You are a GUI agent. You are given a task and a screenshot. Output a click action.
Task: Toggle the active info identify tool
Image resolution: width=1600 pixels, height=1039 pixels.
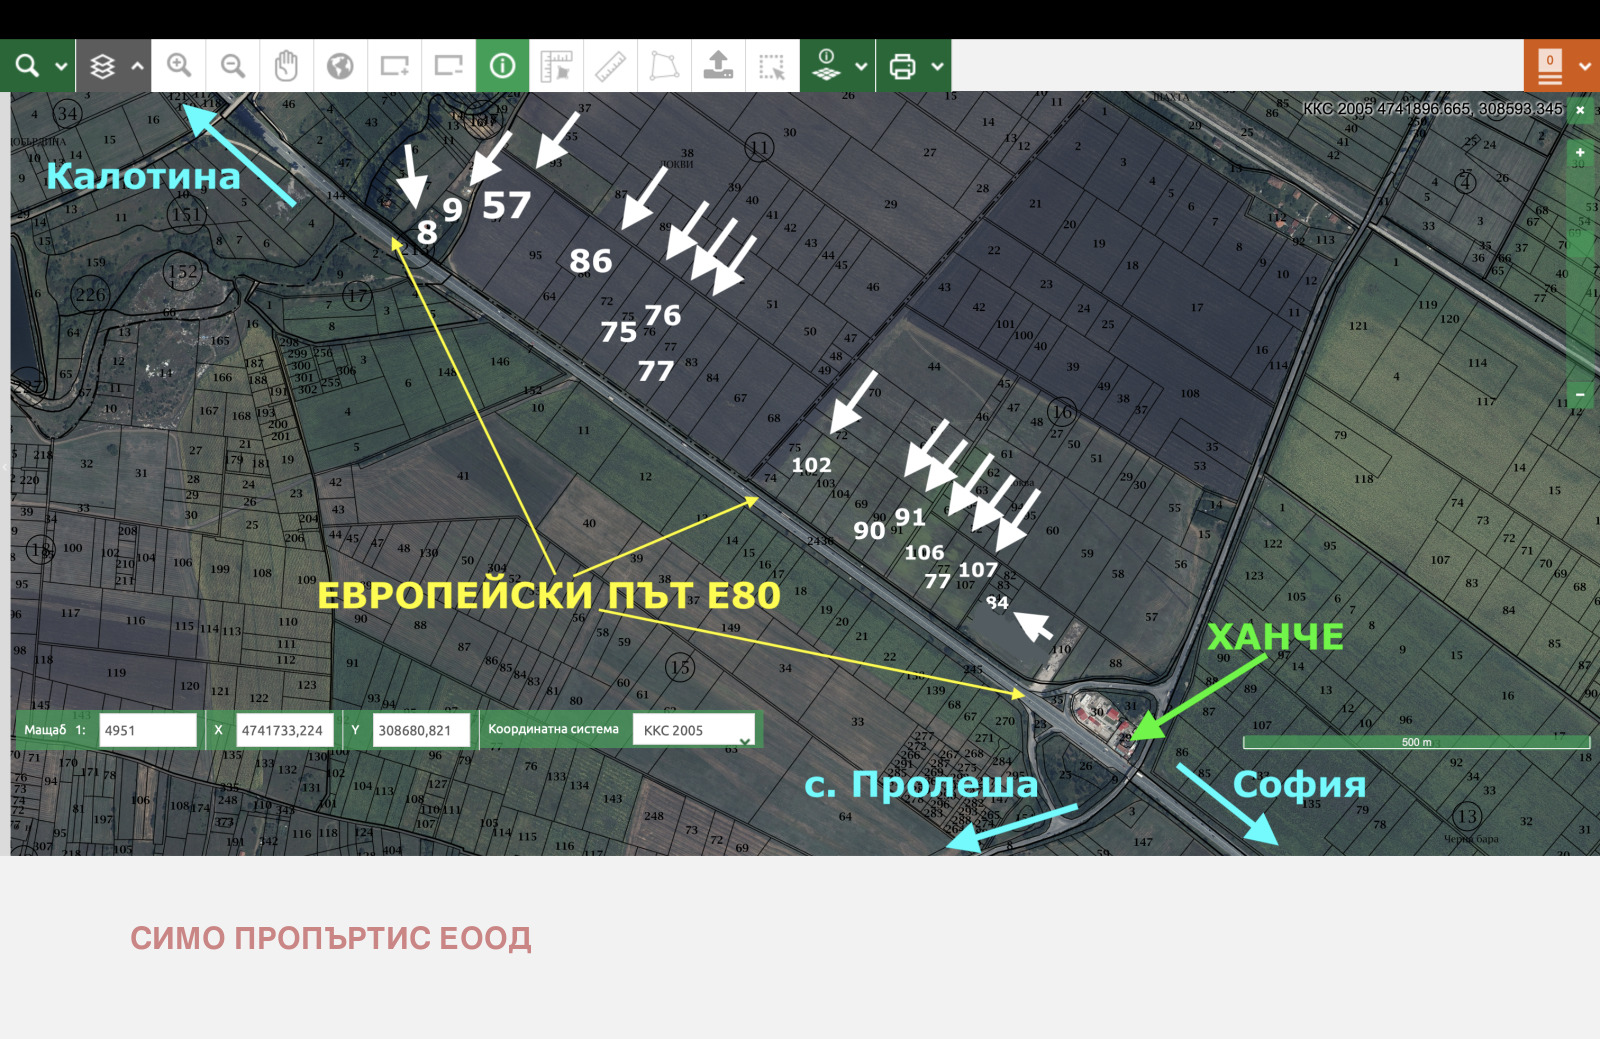(x=502, y=66)
